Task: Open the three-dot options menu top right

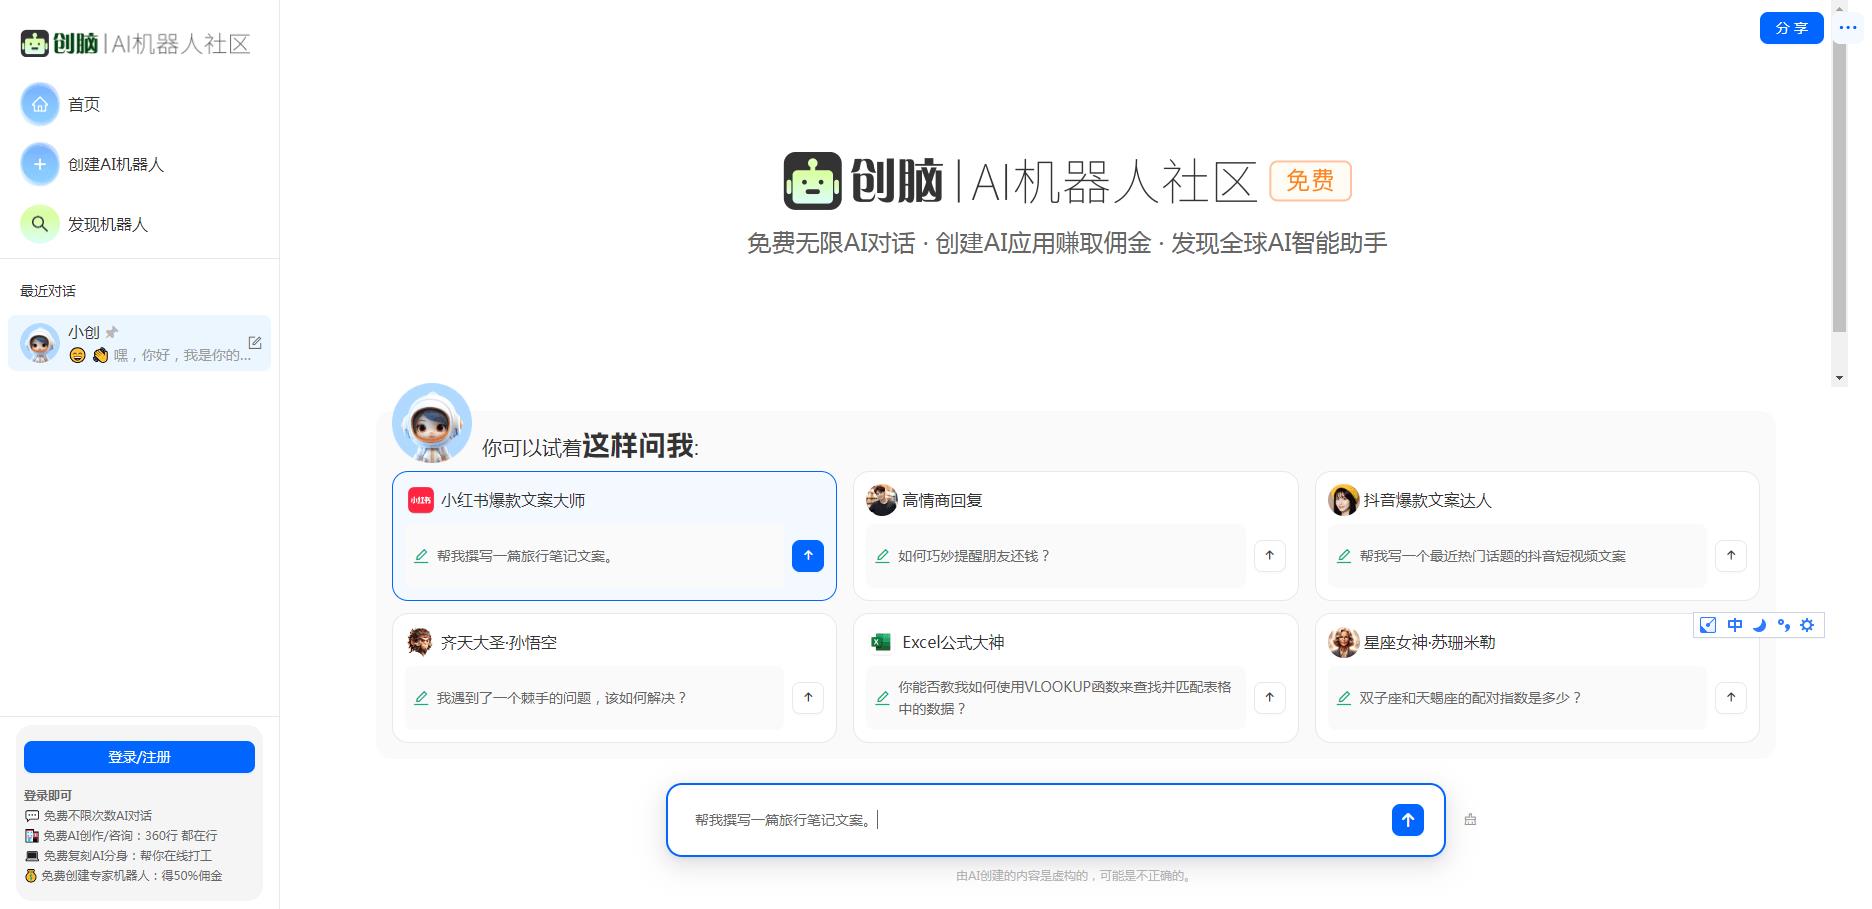Action: click(1847, 28)
